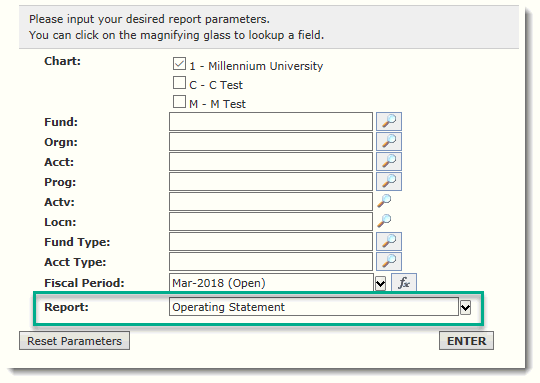Check the C - C Test chart
540x383 pixels.
(x=179, y=83)
